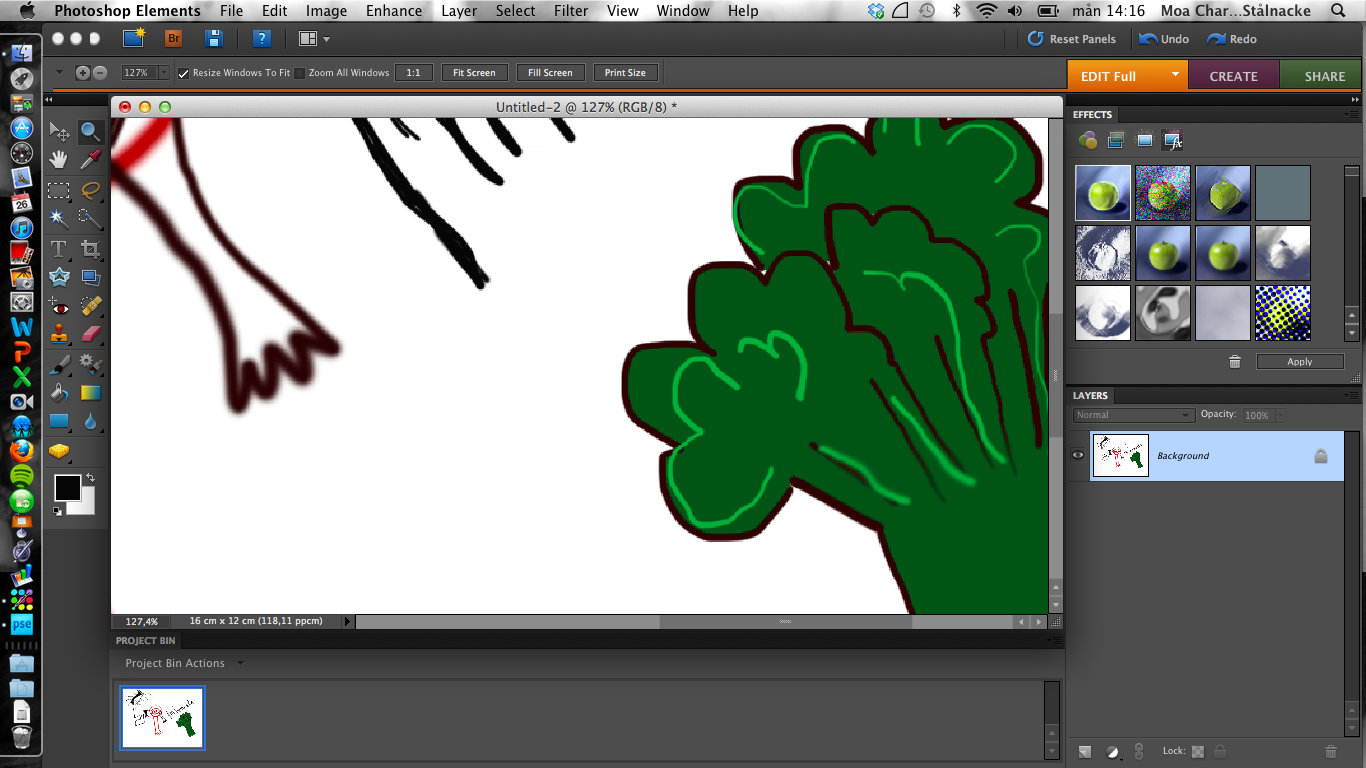Open Project Bin Actions dropdown
1366x768 pixels.
(x=240, y=663)
